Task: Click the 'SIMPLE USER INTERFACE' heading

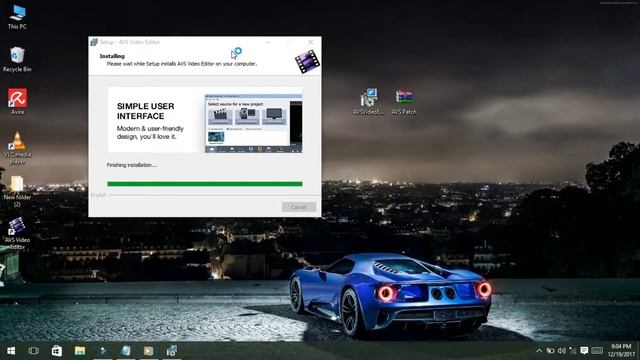Action: pyautogui.click(x=146, y=111)
